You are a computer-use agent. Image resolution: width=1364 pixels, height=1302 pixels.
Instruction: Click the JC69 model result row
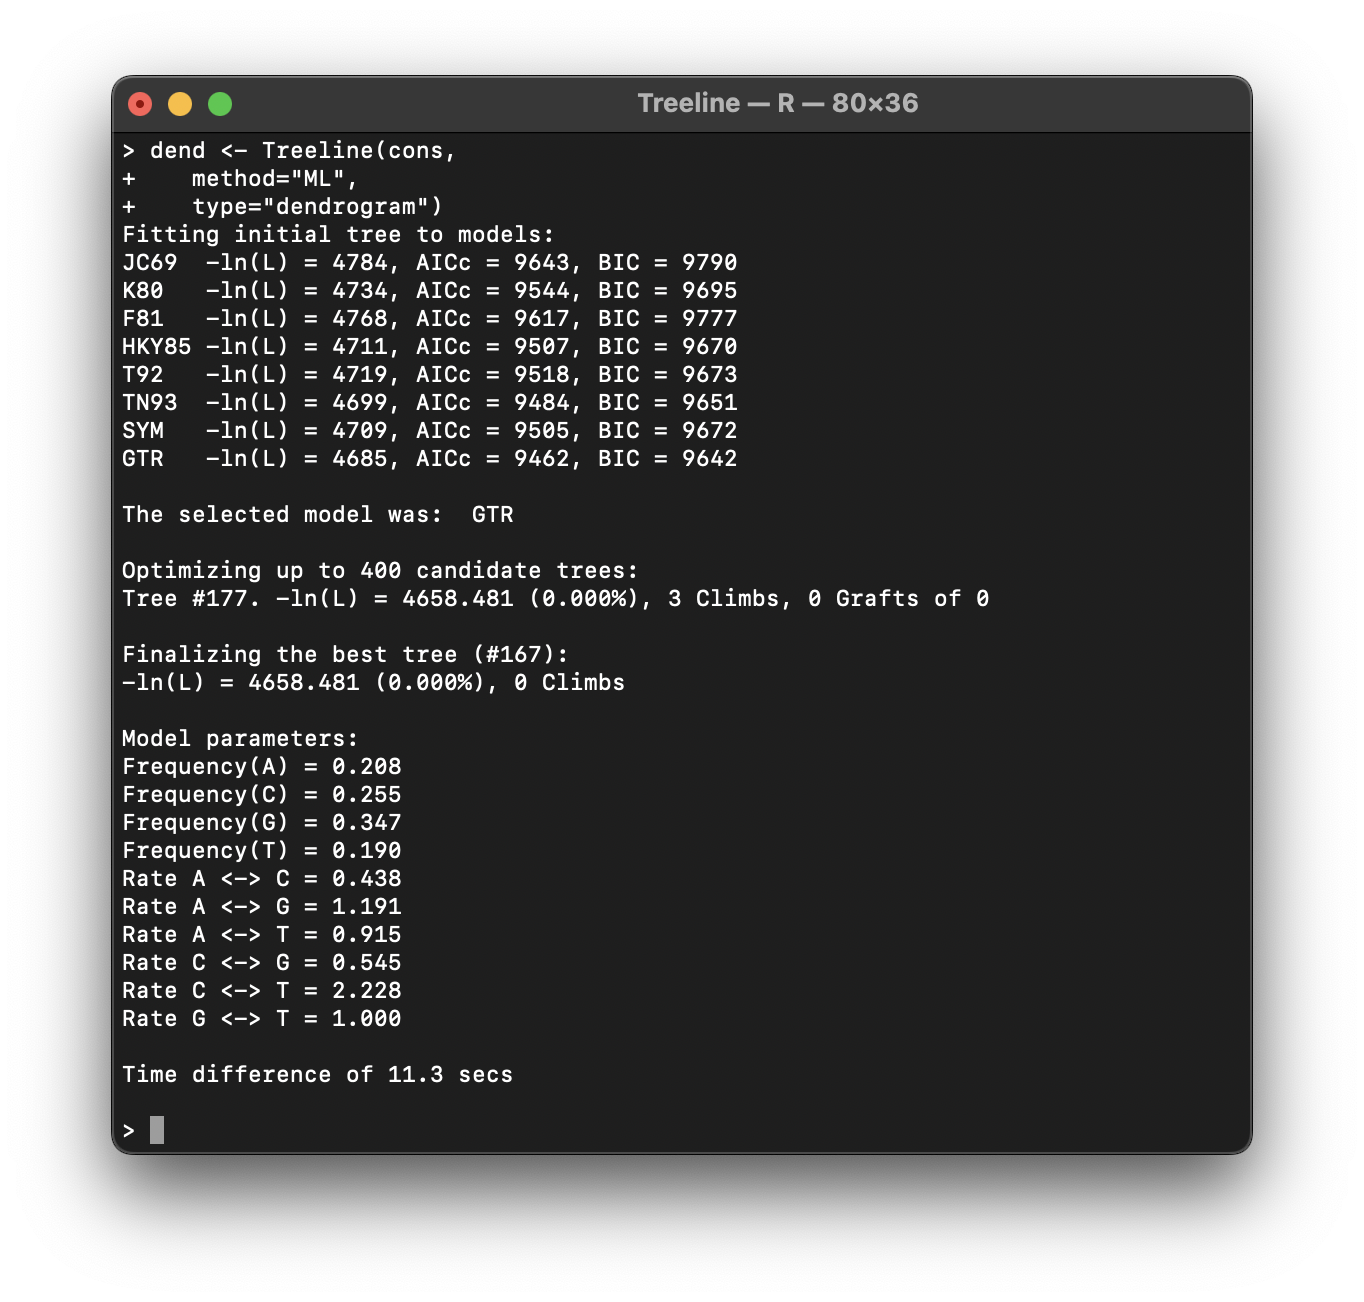coord(429,263)
